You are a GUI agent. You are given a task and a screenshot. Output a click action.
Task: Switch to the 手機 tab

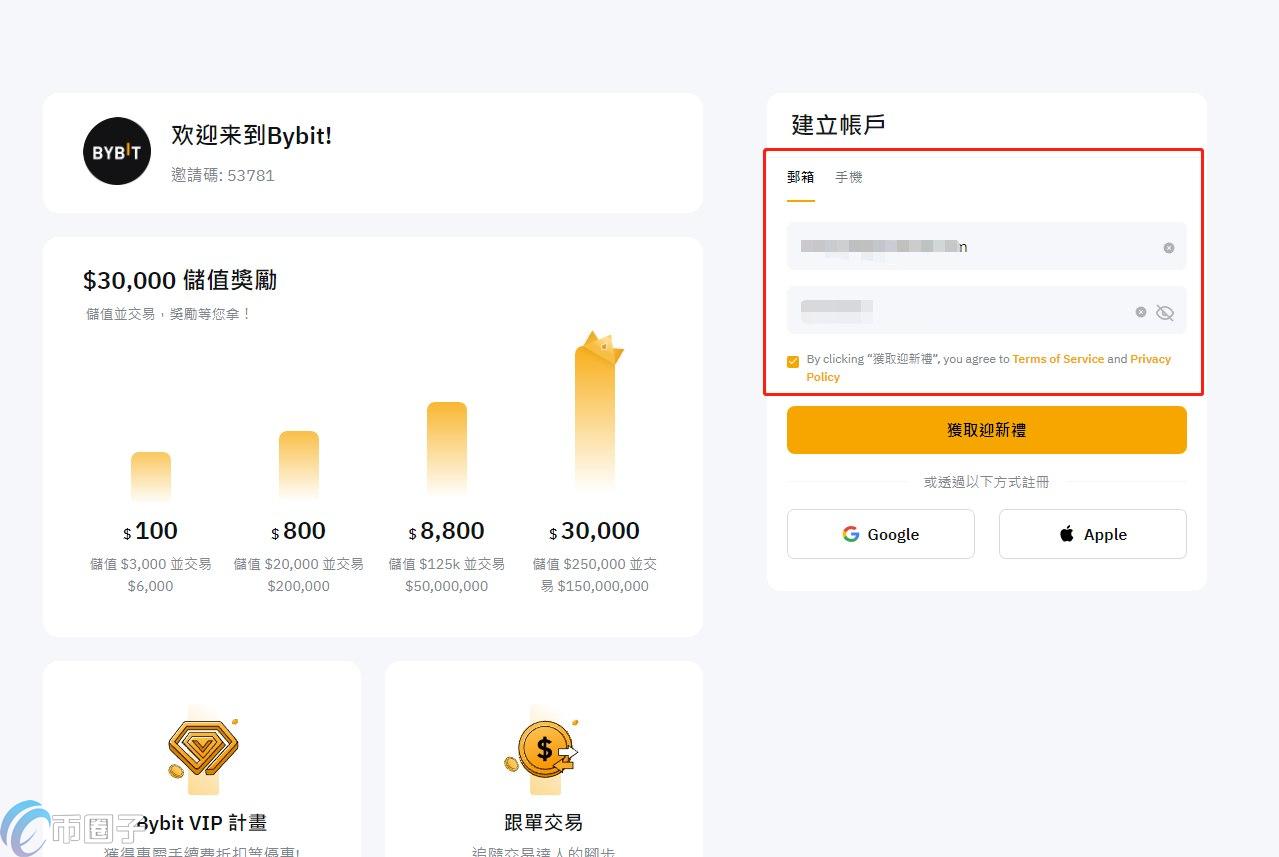[x=848, y=177]
